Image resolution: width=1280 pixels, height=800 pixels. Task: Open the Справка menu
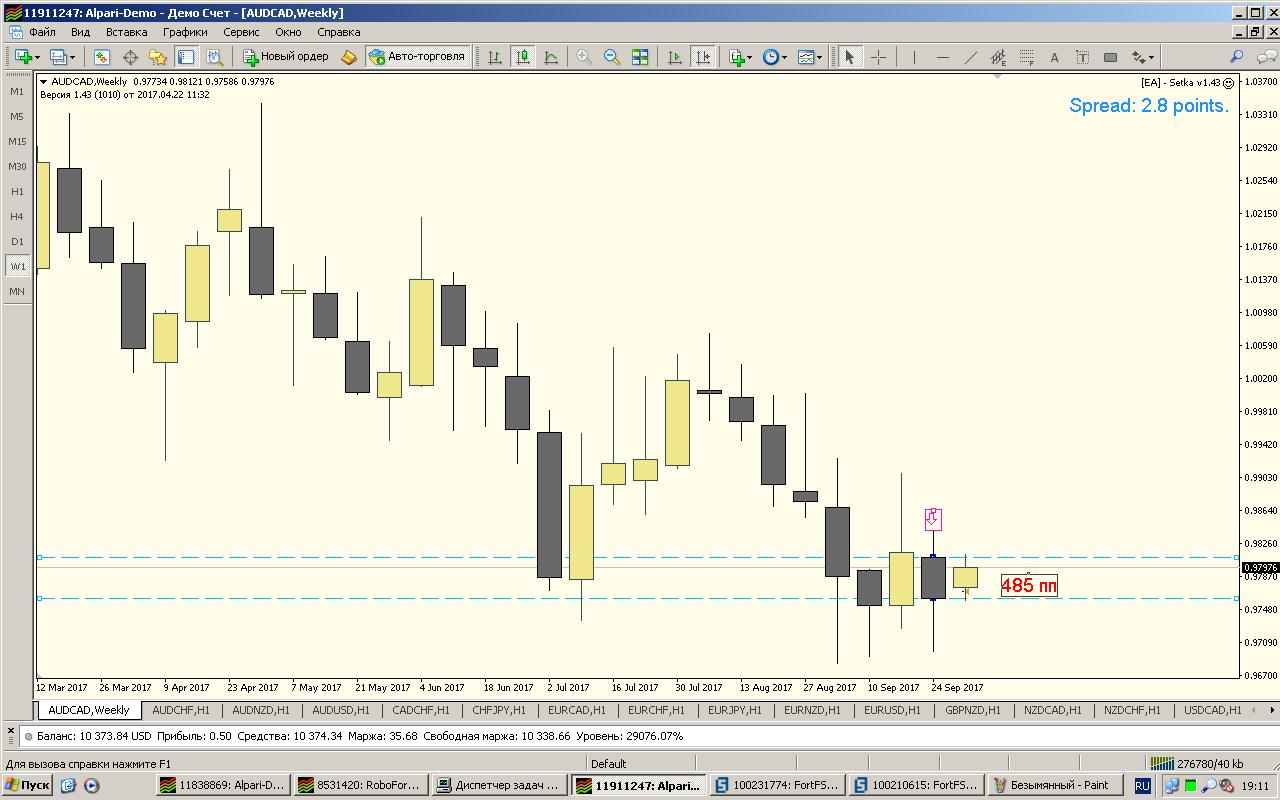[x=338, y=32]
